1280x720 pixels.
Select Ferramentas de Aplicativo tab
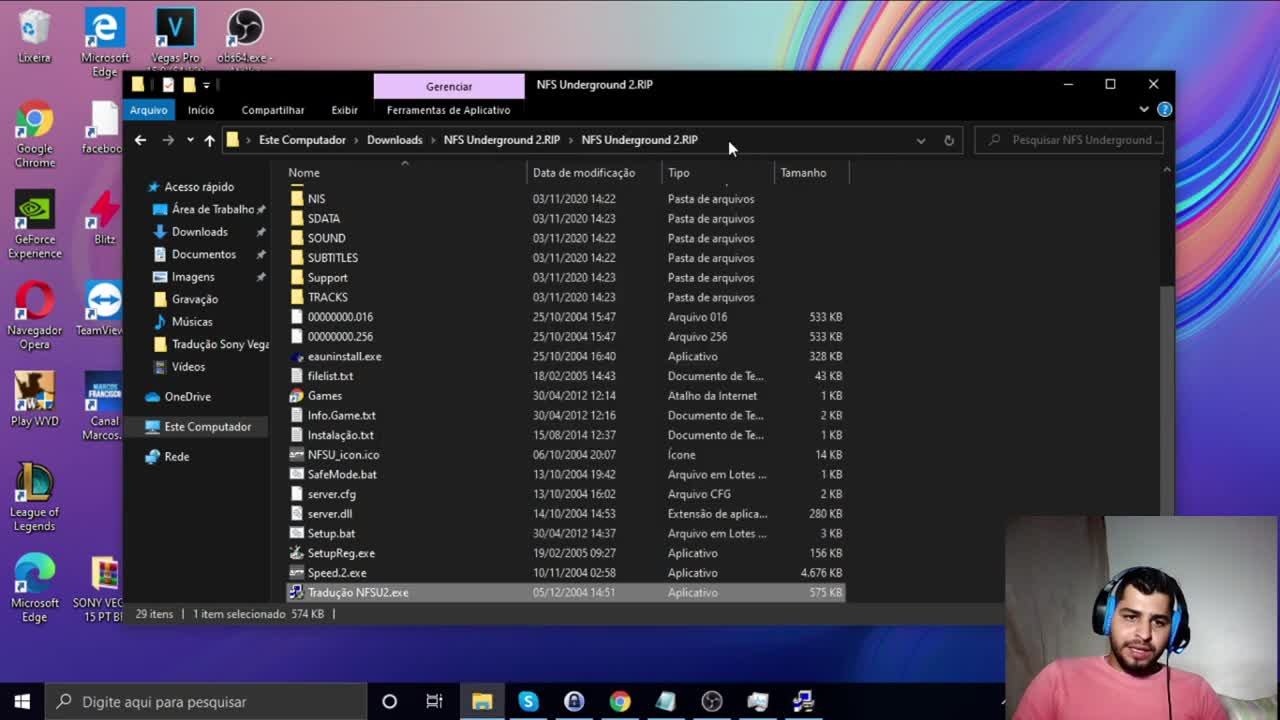pyautogui.click(x=448, y=110)
